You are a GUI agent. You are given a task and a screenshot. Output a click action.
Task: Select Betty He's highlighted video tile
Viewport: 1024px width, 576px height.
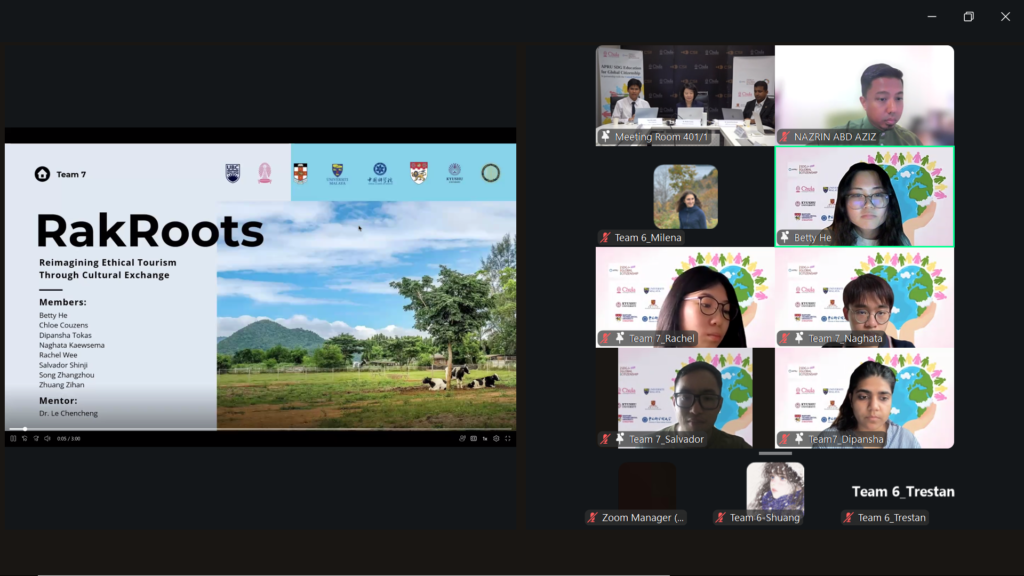click(865, 197)
